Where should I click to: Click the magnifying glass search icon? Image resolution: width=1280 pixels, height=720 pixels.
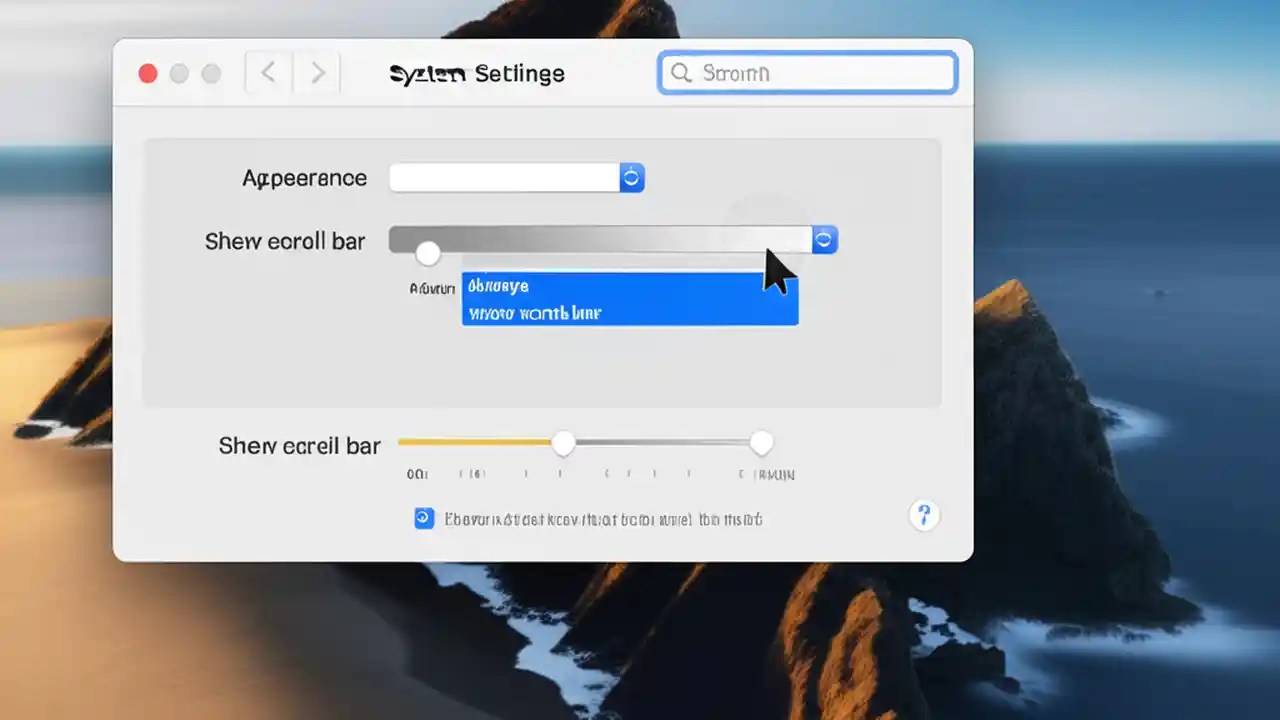click(681, 73)
